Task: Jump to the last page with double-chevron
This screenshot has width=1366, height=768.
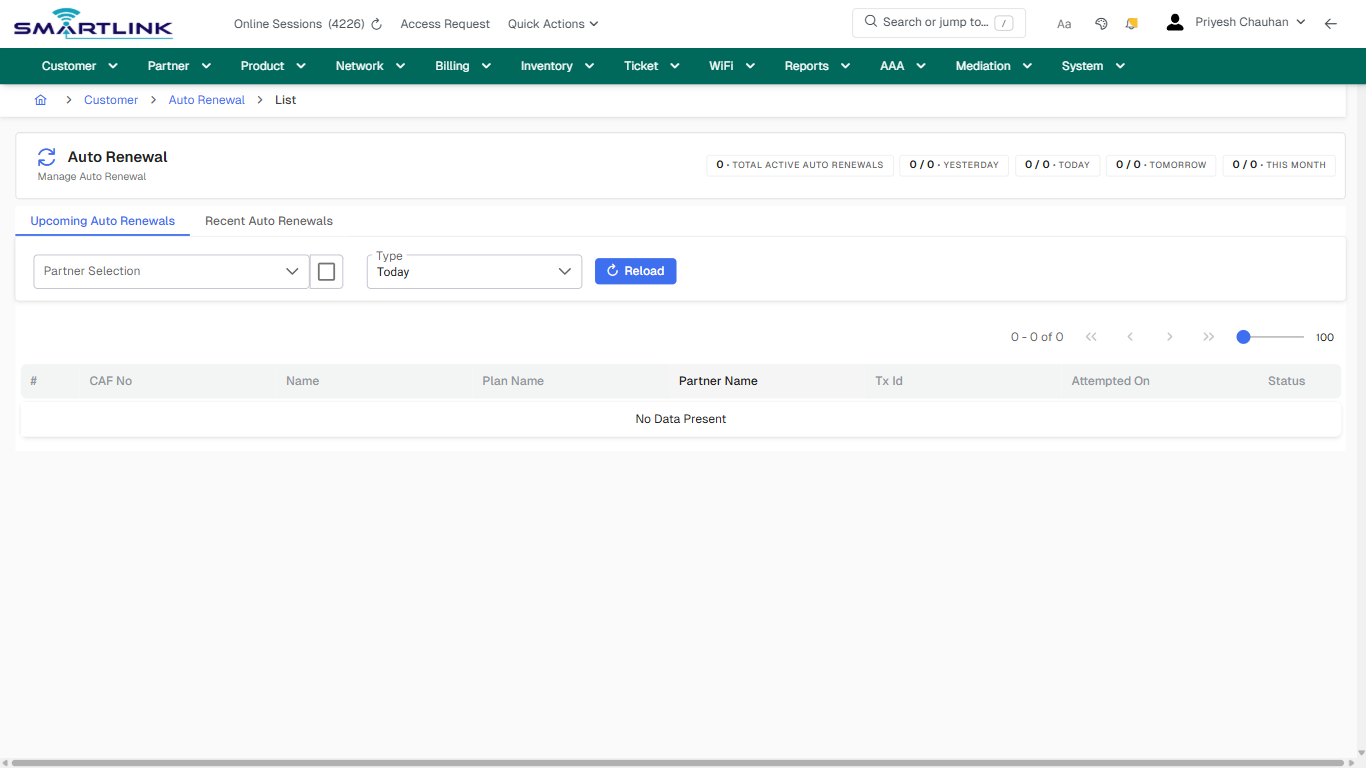Action: pos(1209,337)
